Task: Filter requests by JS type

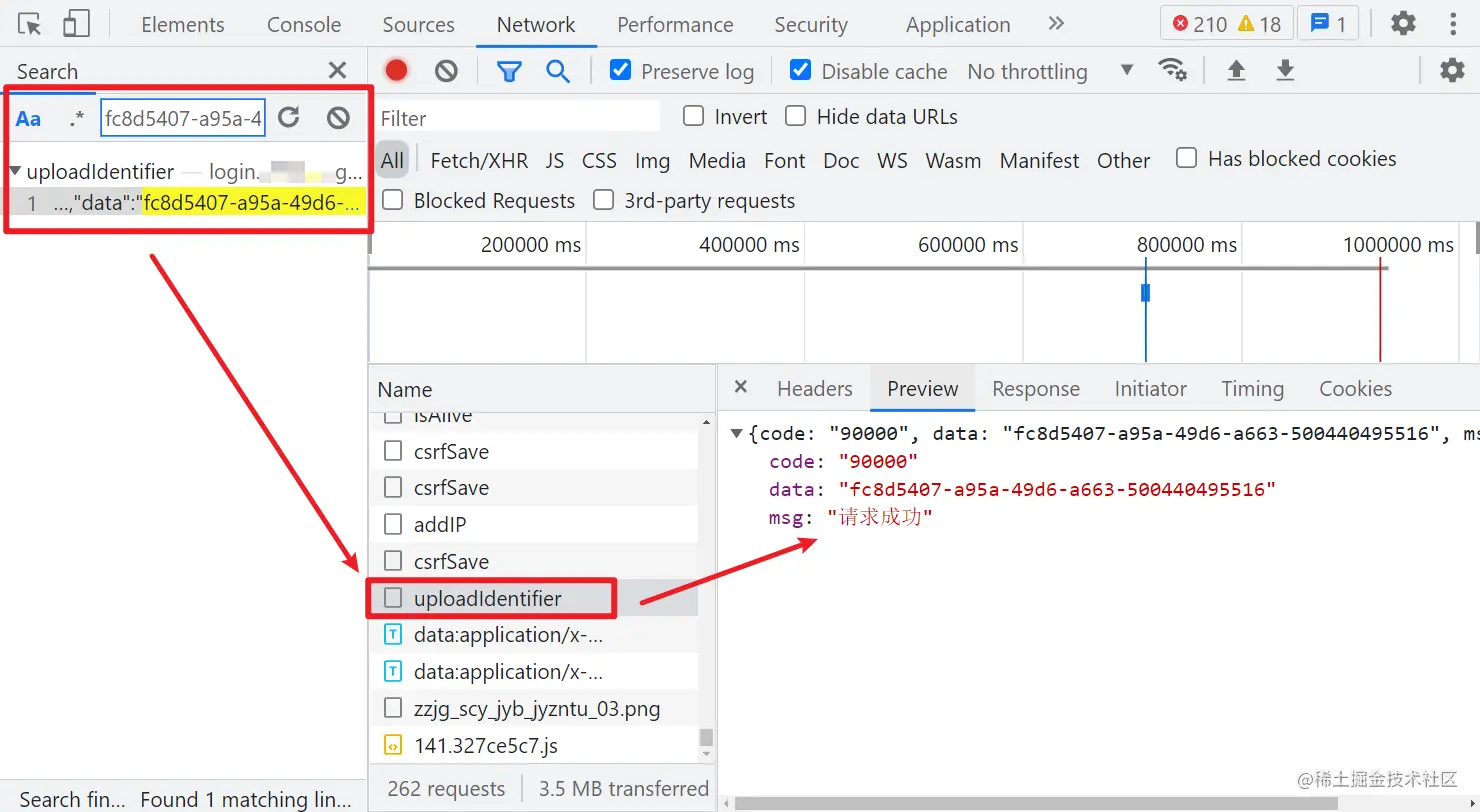Action: point(555,160)
